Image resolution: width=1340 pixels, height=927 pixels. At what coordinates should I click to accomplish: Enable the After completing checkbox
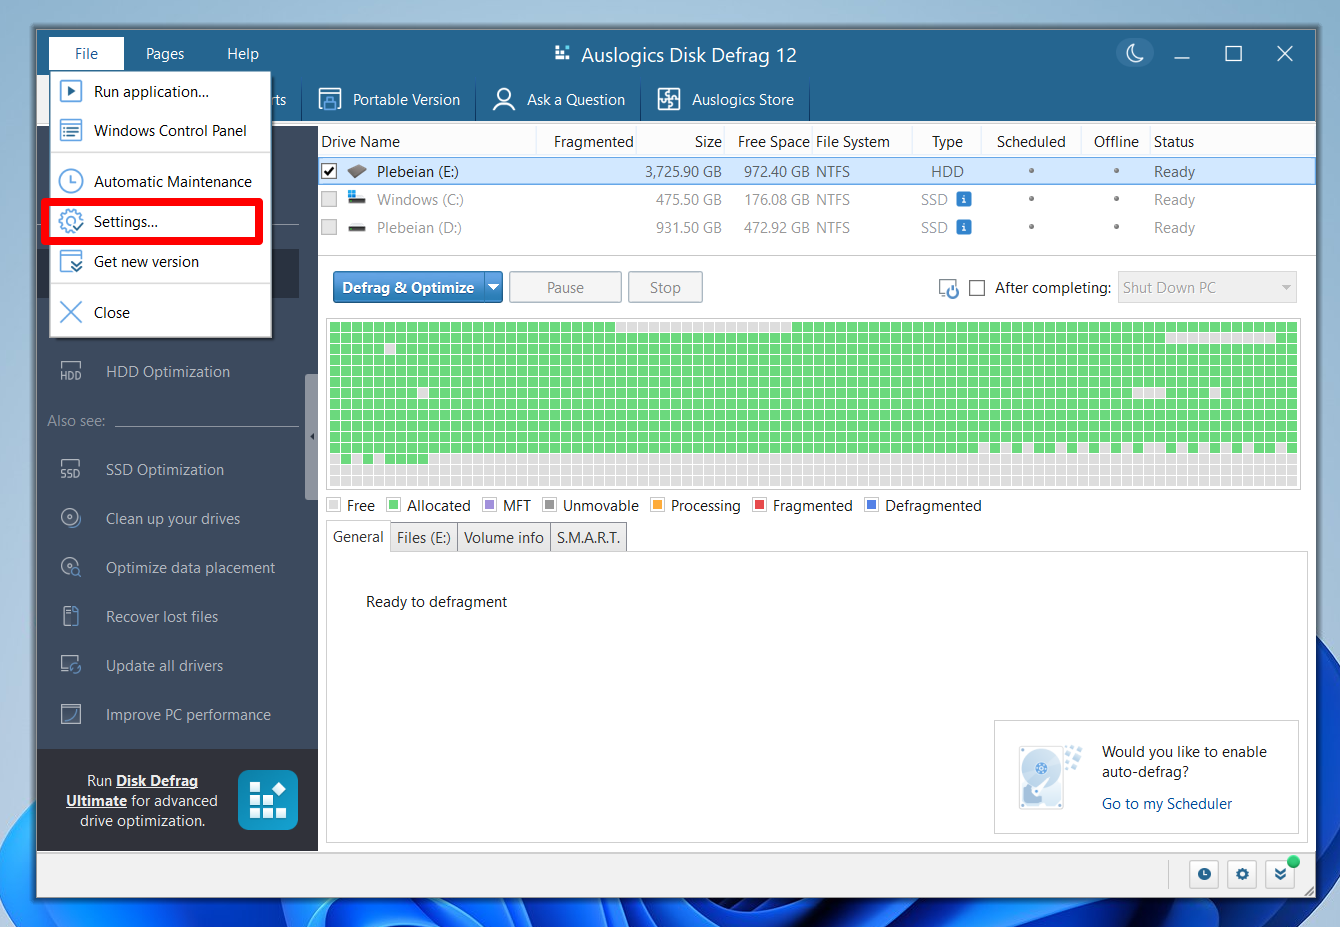[977, 287]
